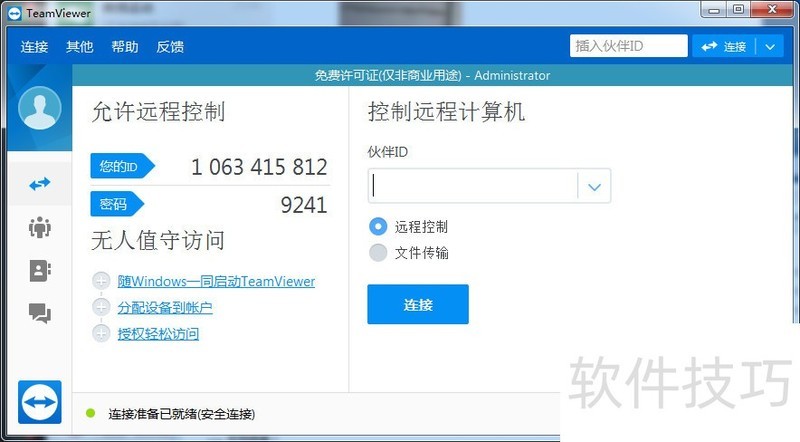Click the plus icon beside 分配设备到帐户
The image size is (800, 442).
coord(101,307)
